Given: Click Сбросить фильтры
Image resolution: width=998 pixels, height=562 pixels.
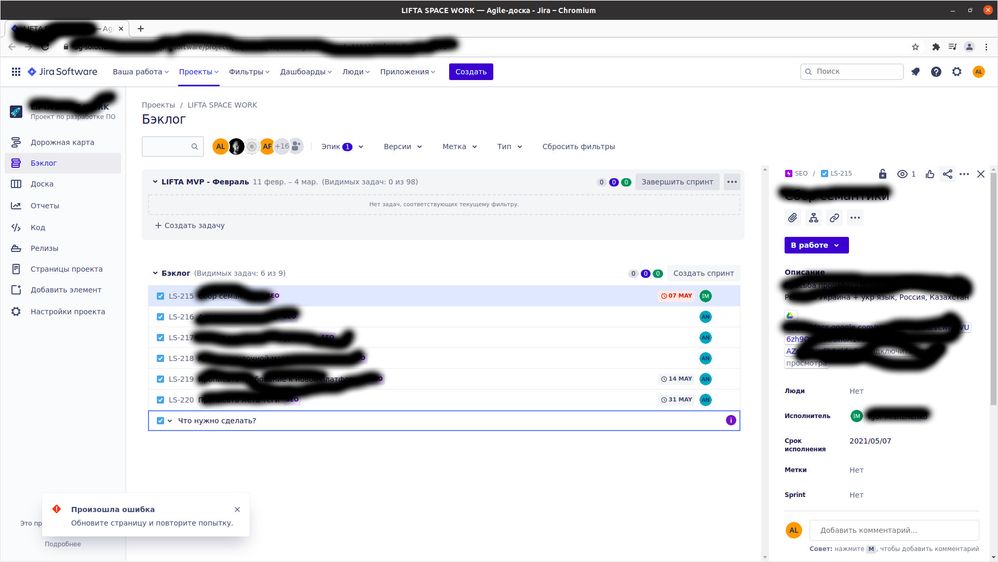Looking at the screenshot, I should pyautogui.click(x=579, y=146).
